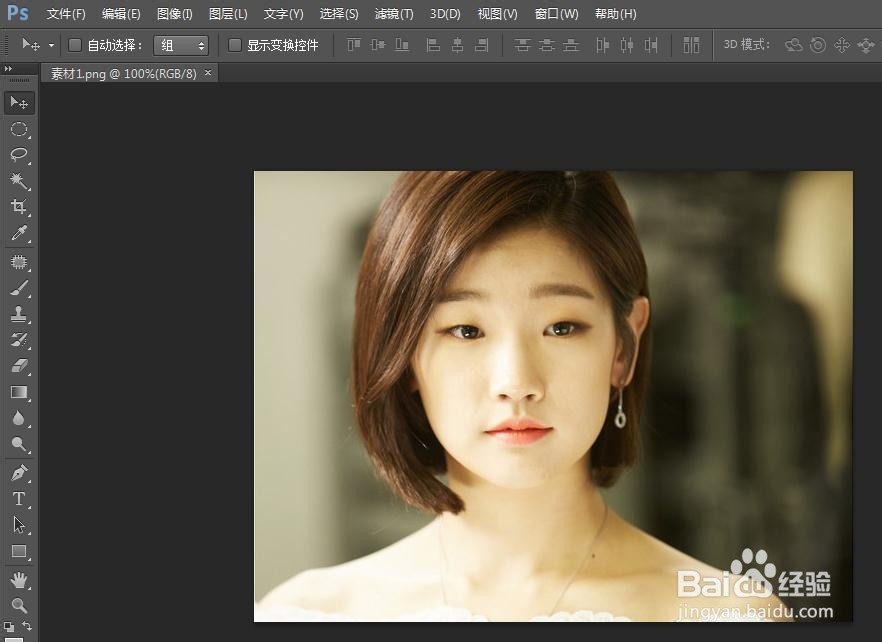Screen dimensions: 882x642
Task: Select the Lasso tool
Action: point(19,155)
